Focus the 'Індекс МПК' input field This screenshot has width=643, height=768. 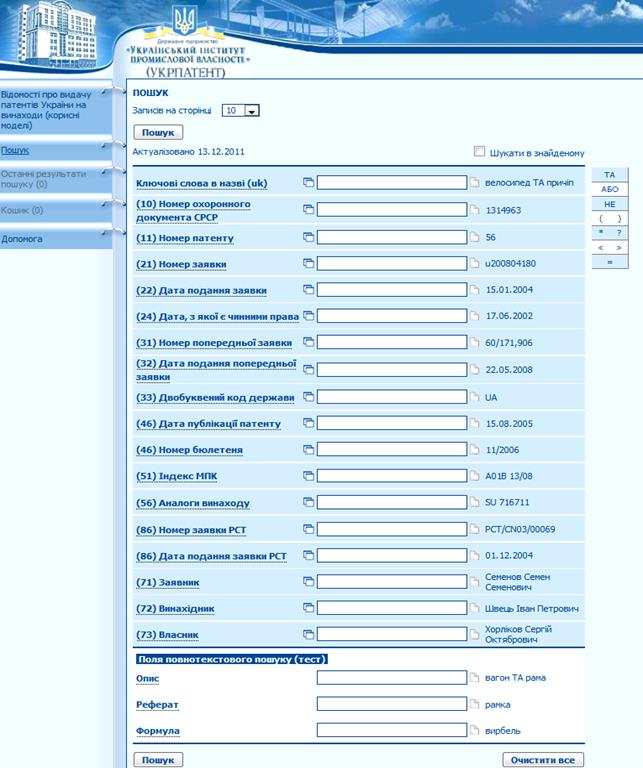click(x=392, y=476)
